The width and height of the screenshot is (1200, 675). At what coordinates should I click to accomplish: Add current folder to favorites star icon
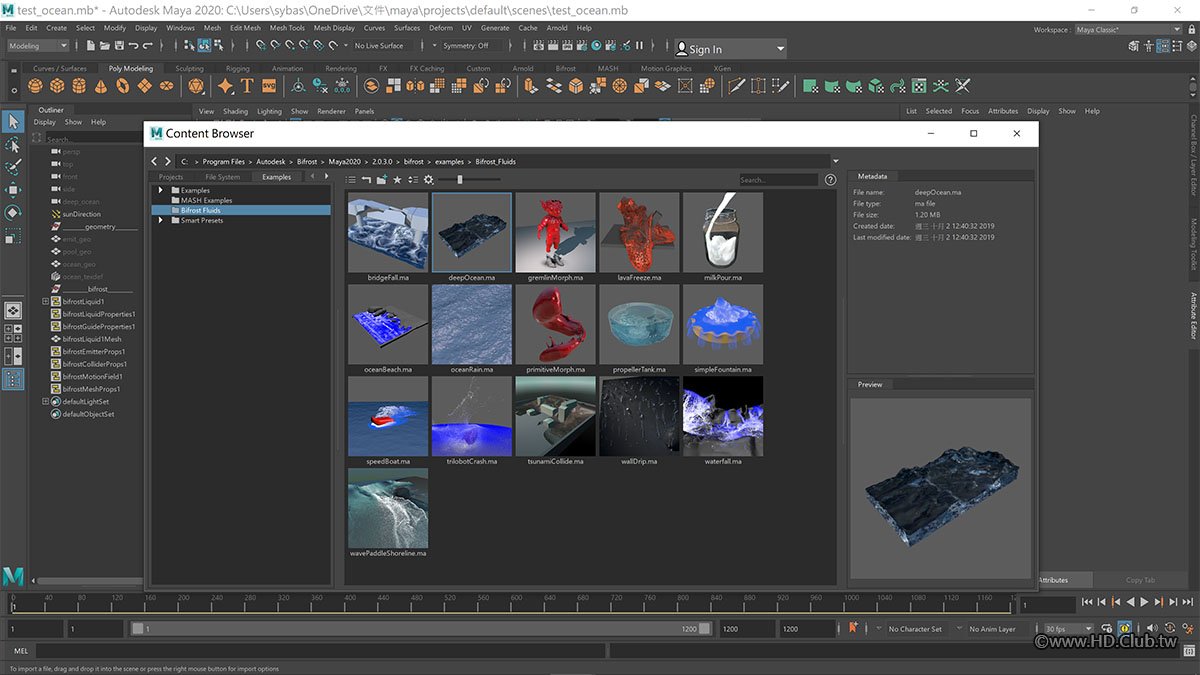[x=397, y=180]
